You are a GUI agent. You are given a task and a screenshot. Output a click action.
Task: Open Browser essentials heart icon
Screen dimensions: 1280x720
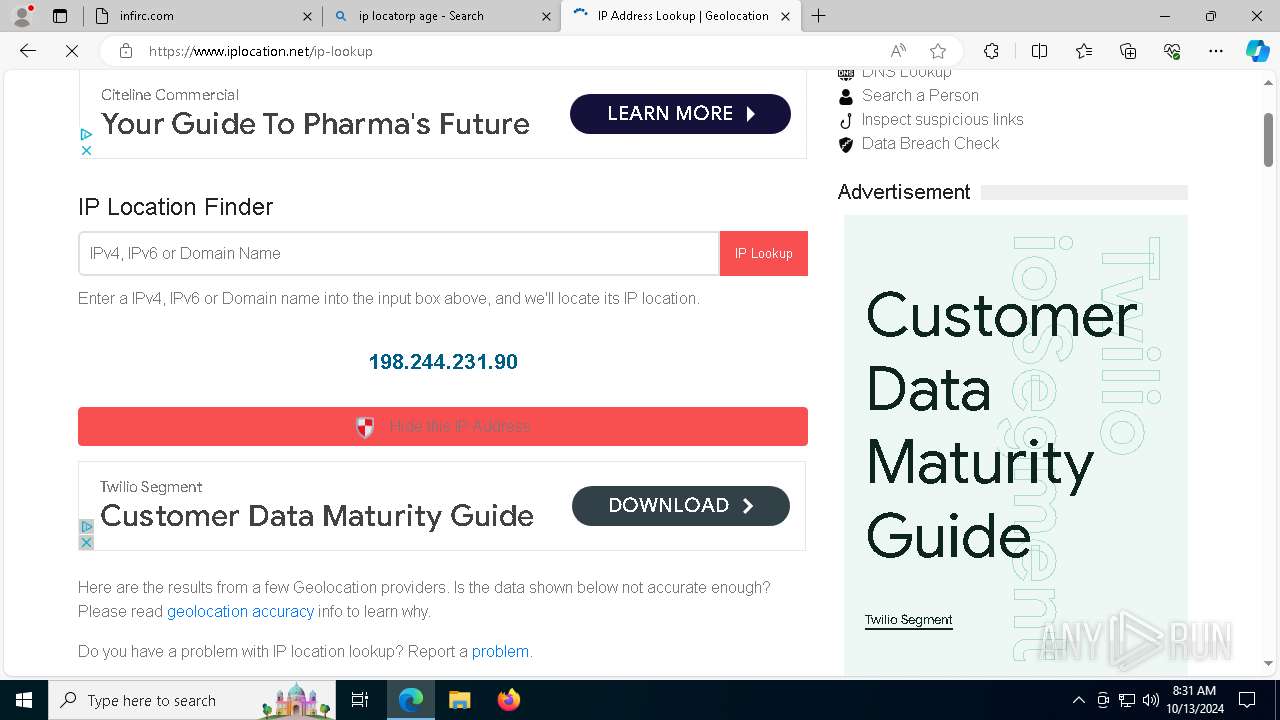tap(1172, 51)
